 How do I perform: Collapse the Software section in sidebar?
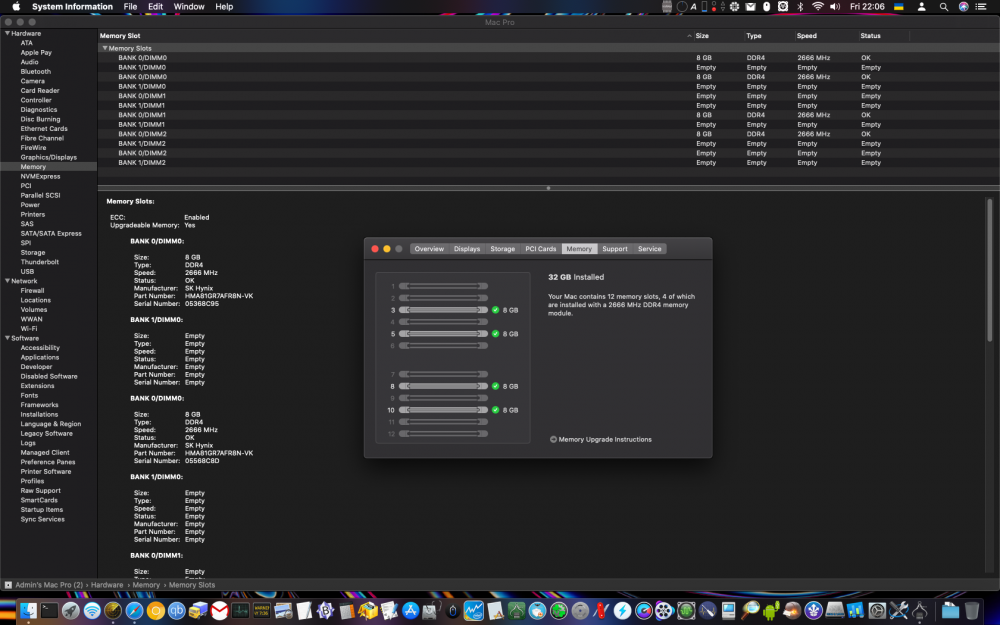tap(8, 338)
